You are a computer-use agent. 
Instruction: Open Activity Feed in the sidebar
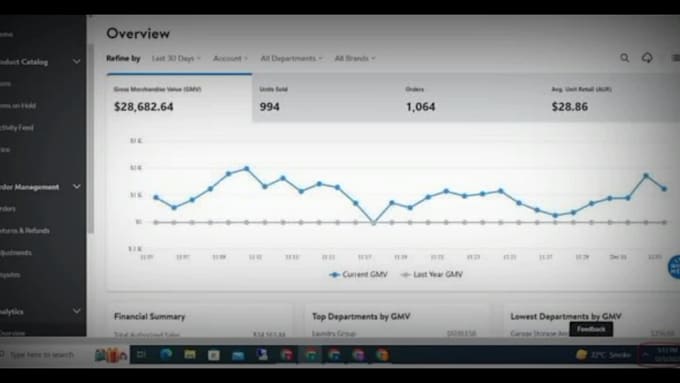[x=16, y=128]
